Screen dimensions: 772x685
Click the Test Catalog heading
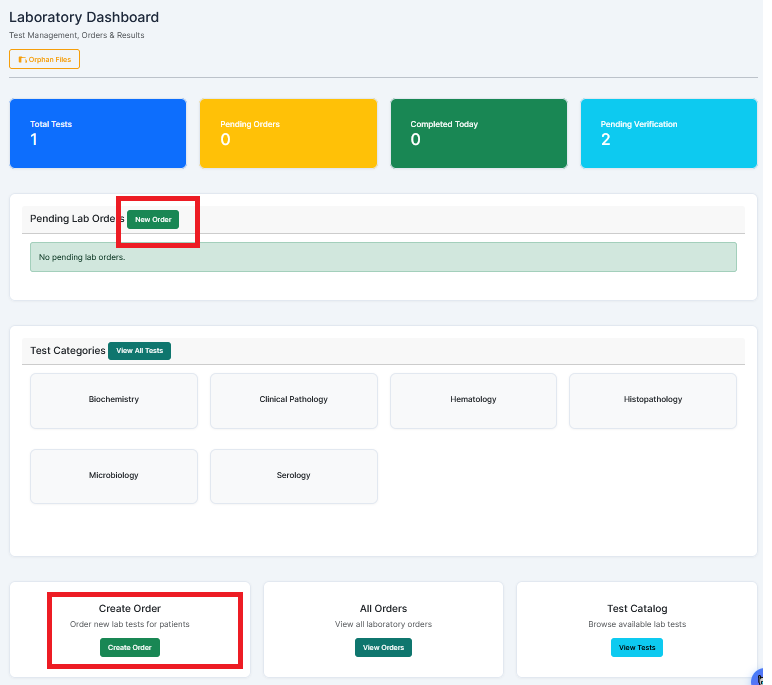point(637,609)
